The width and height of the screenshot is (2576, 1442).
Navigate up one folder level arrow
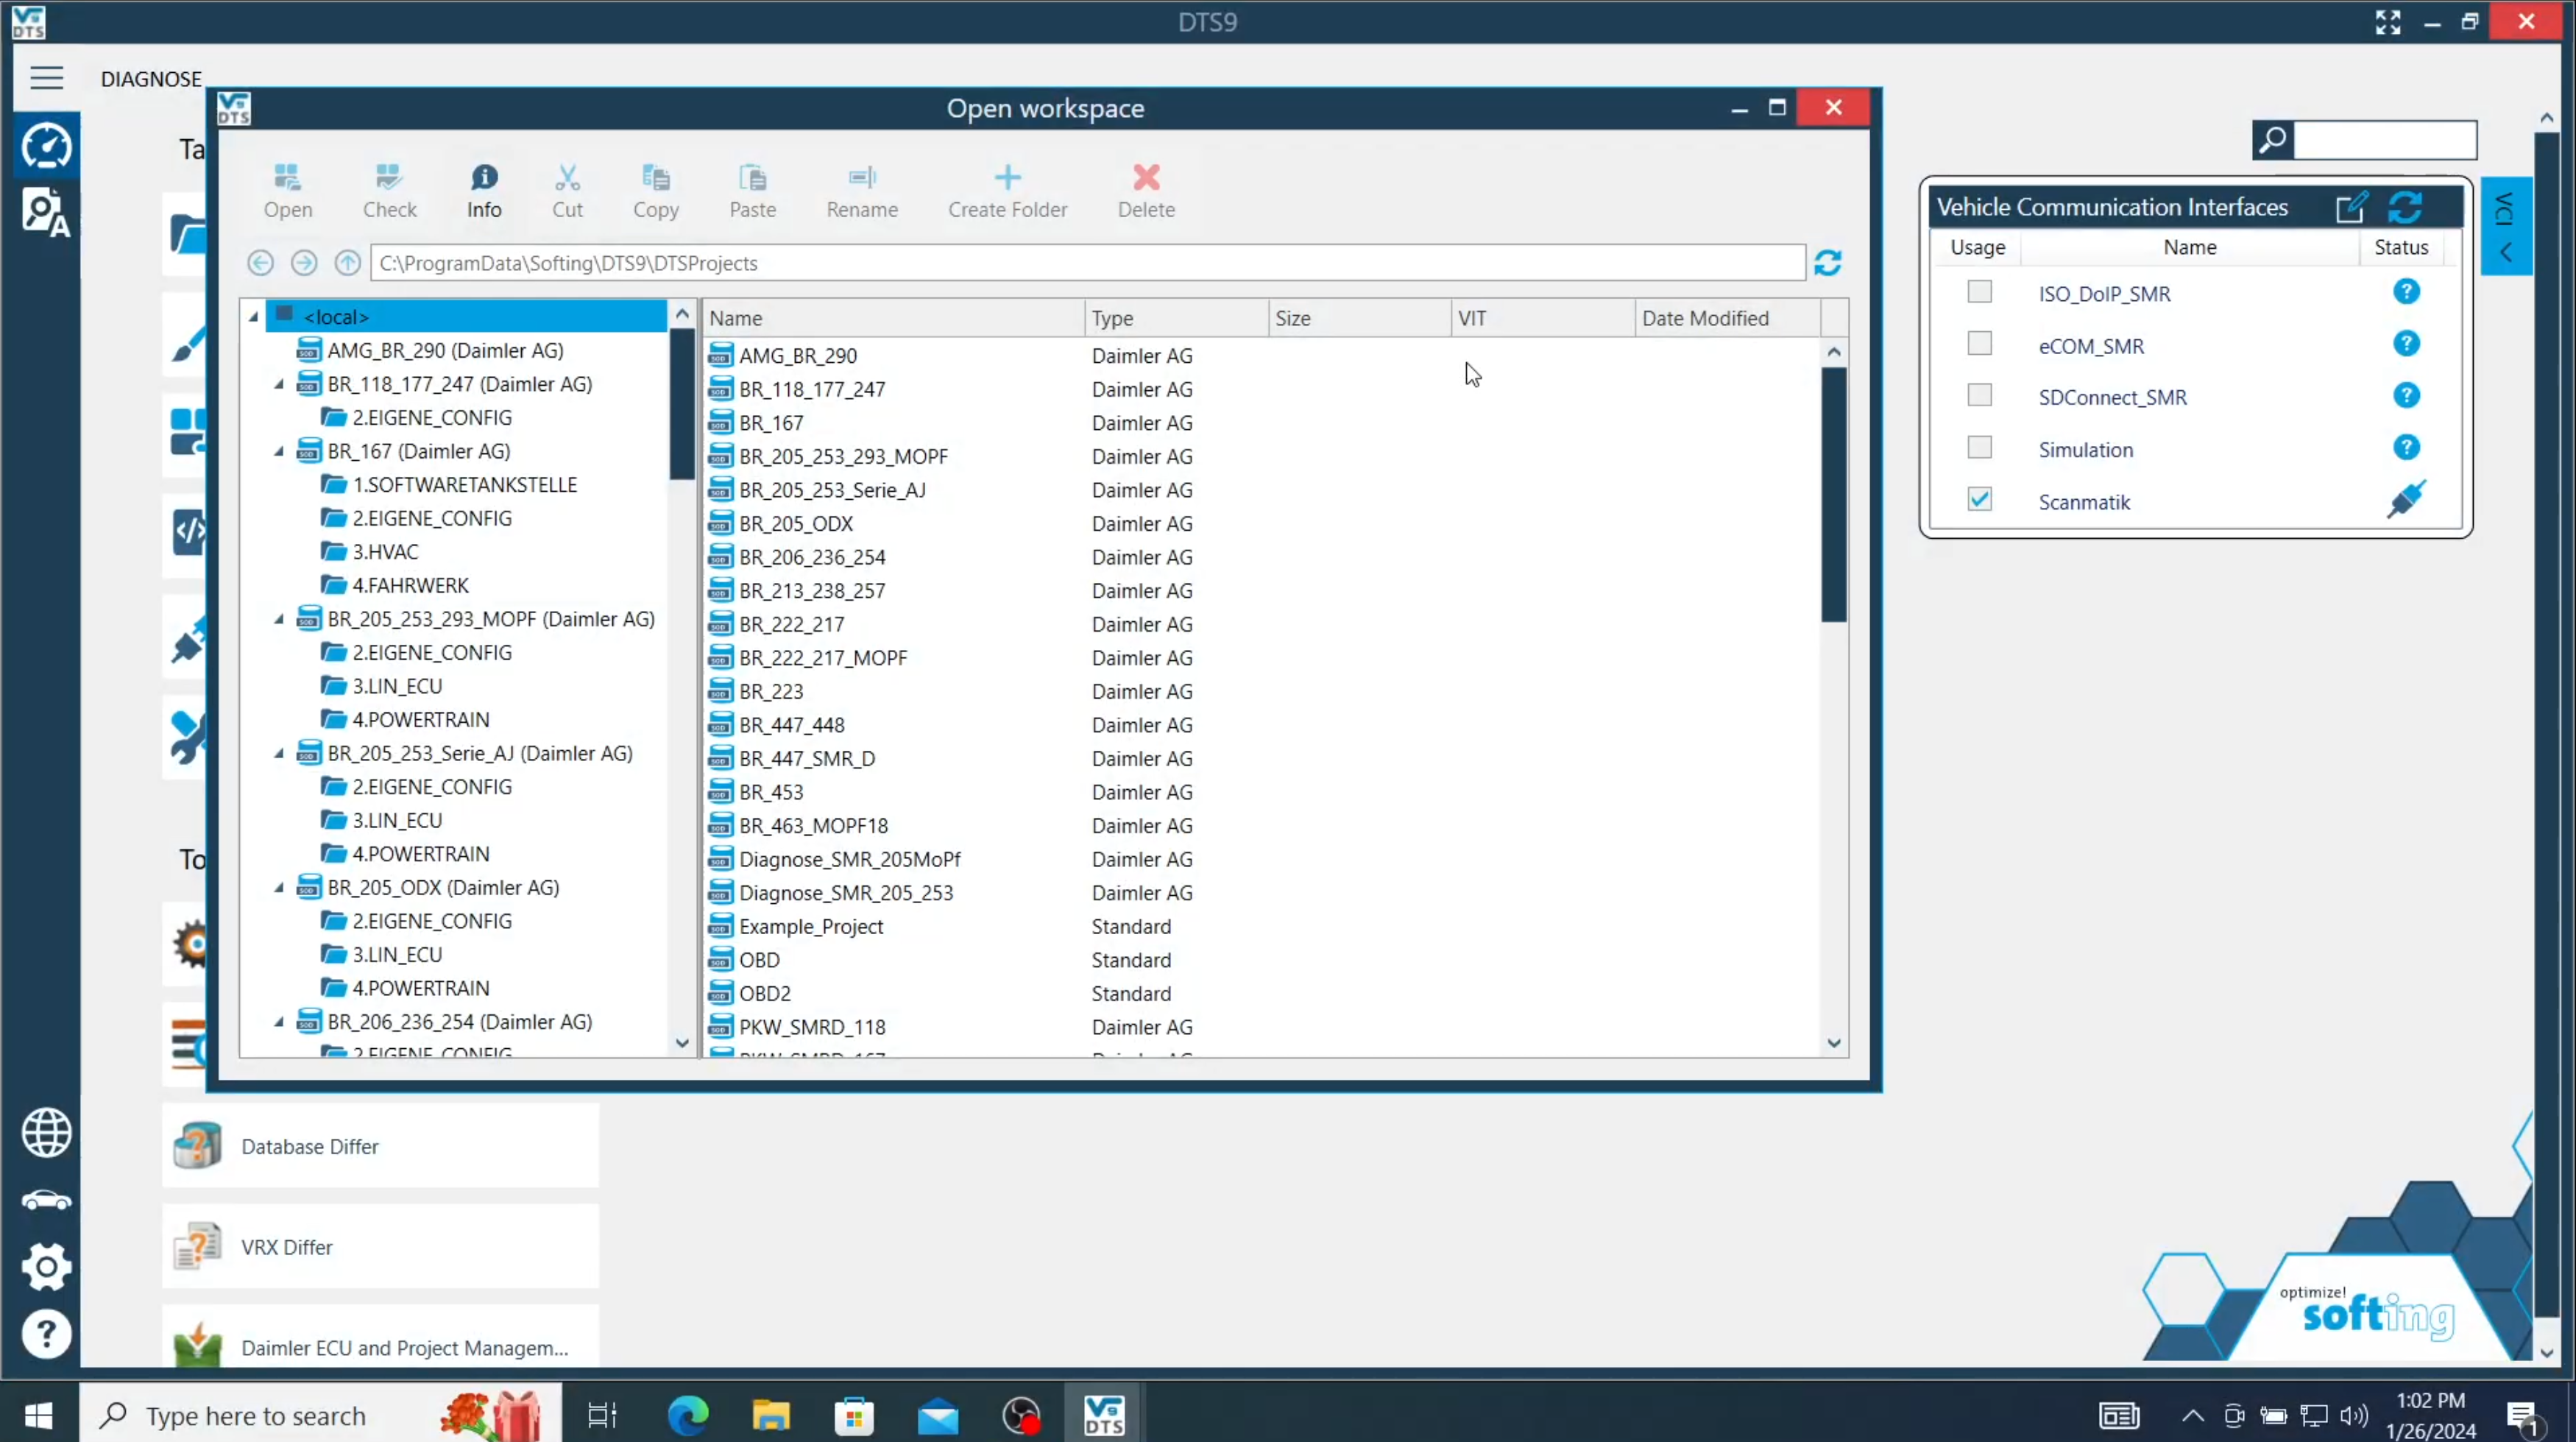(347, 263)
